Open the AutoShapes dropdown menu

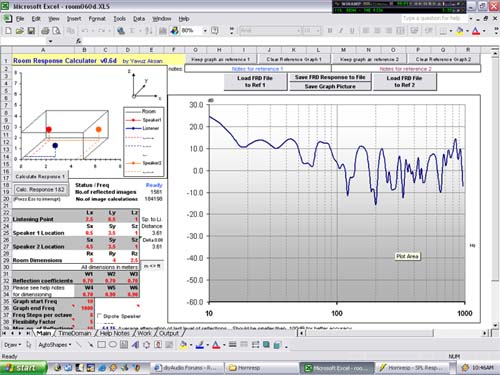tap(55, 345)
